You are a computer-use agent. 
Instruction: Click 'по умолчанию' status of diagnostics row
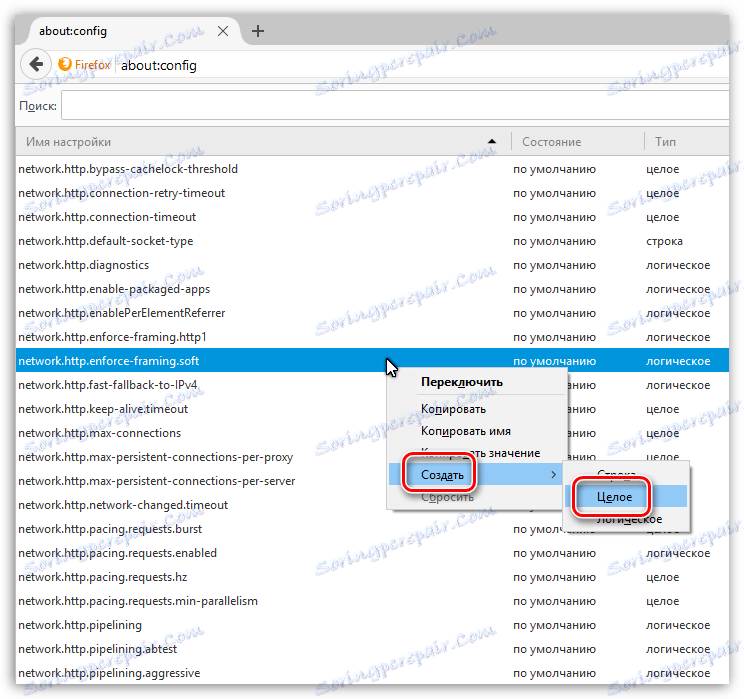tap(554, 265)
